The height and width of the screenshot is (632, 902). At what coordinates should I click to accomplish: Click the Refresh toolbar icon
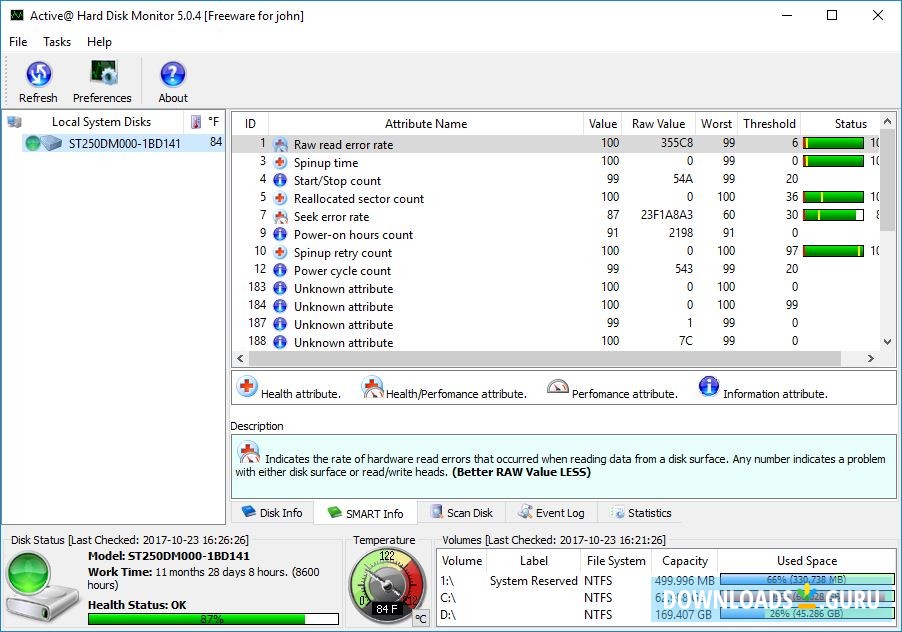click(39, 74)
